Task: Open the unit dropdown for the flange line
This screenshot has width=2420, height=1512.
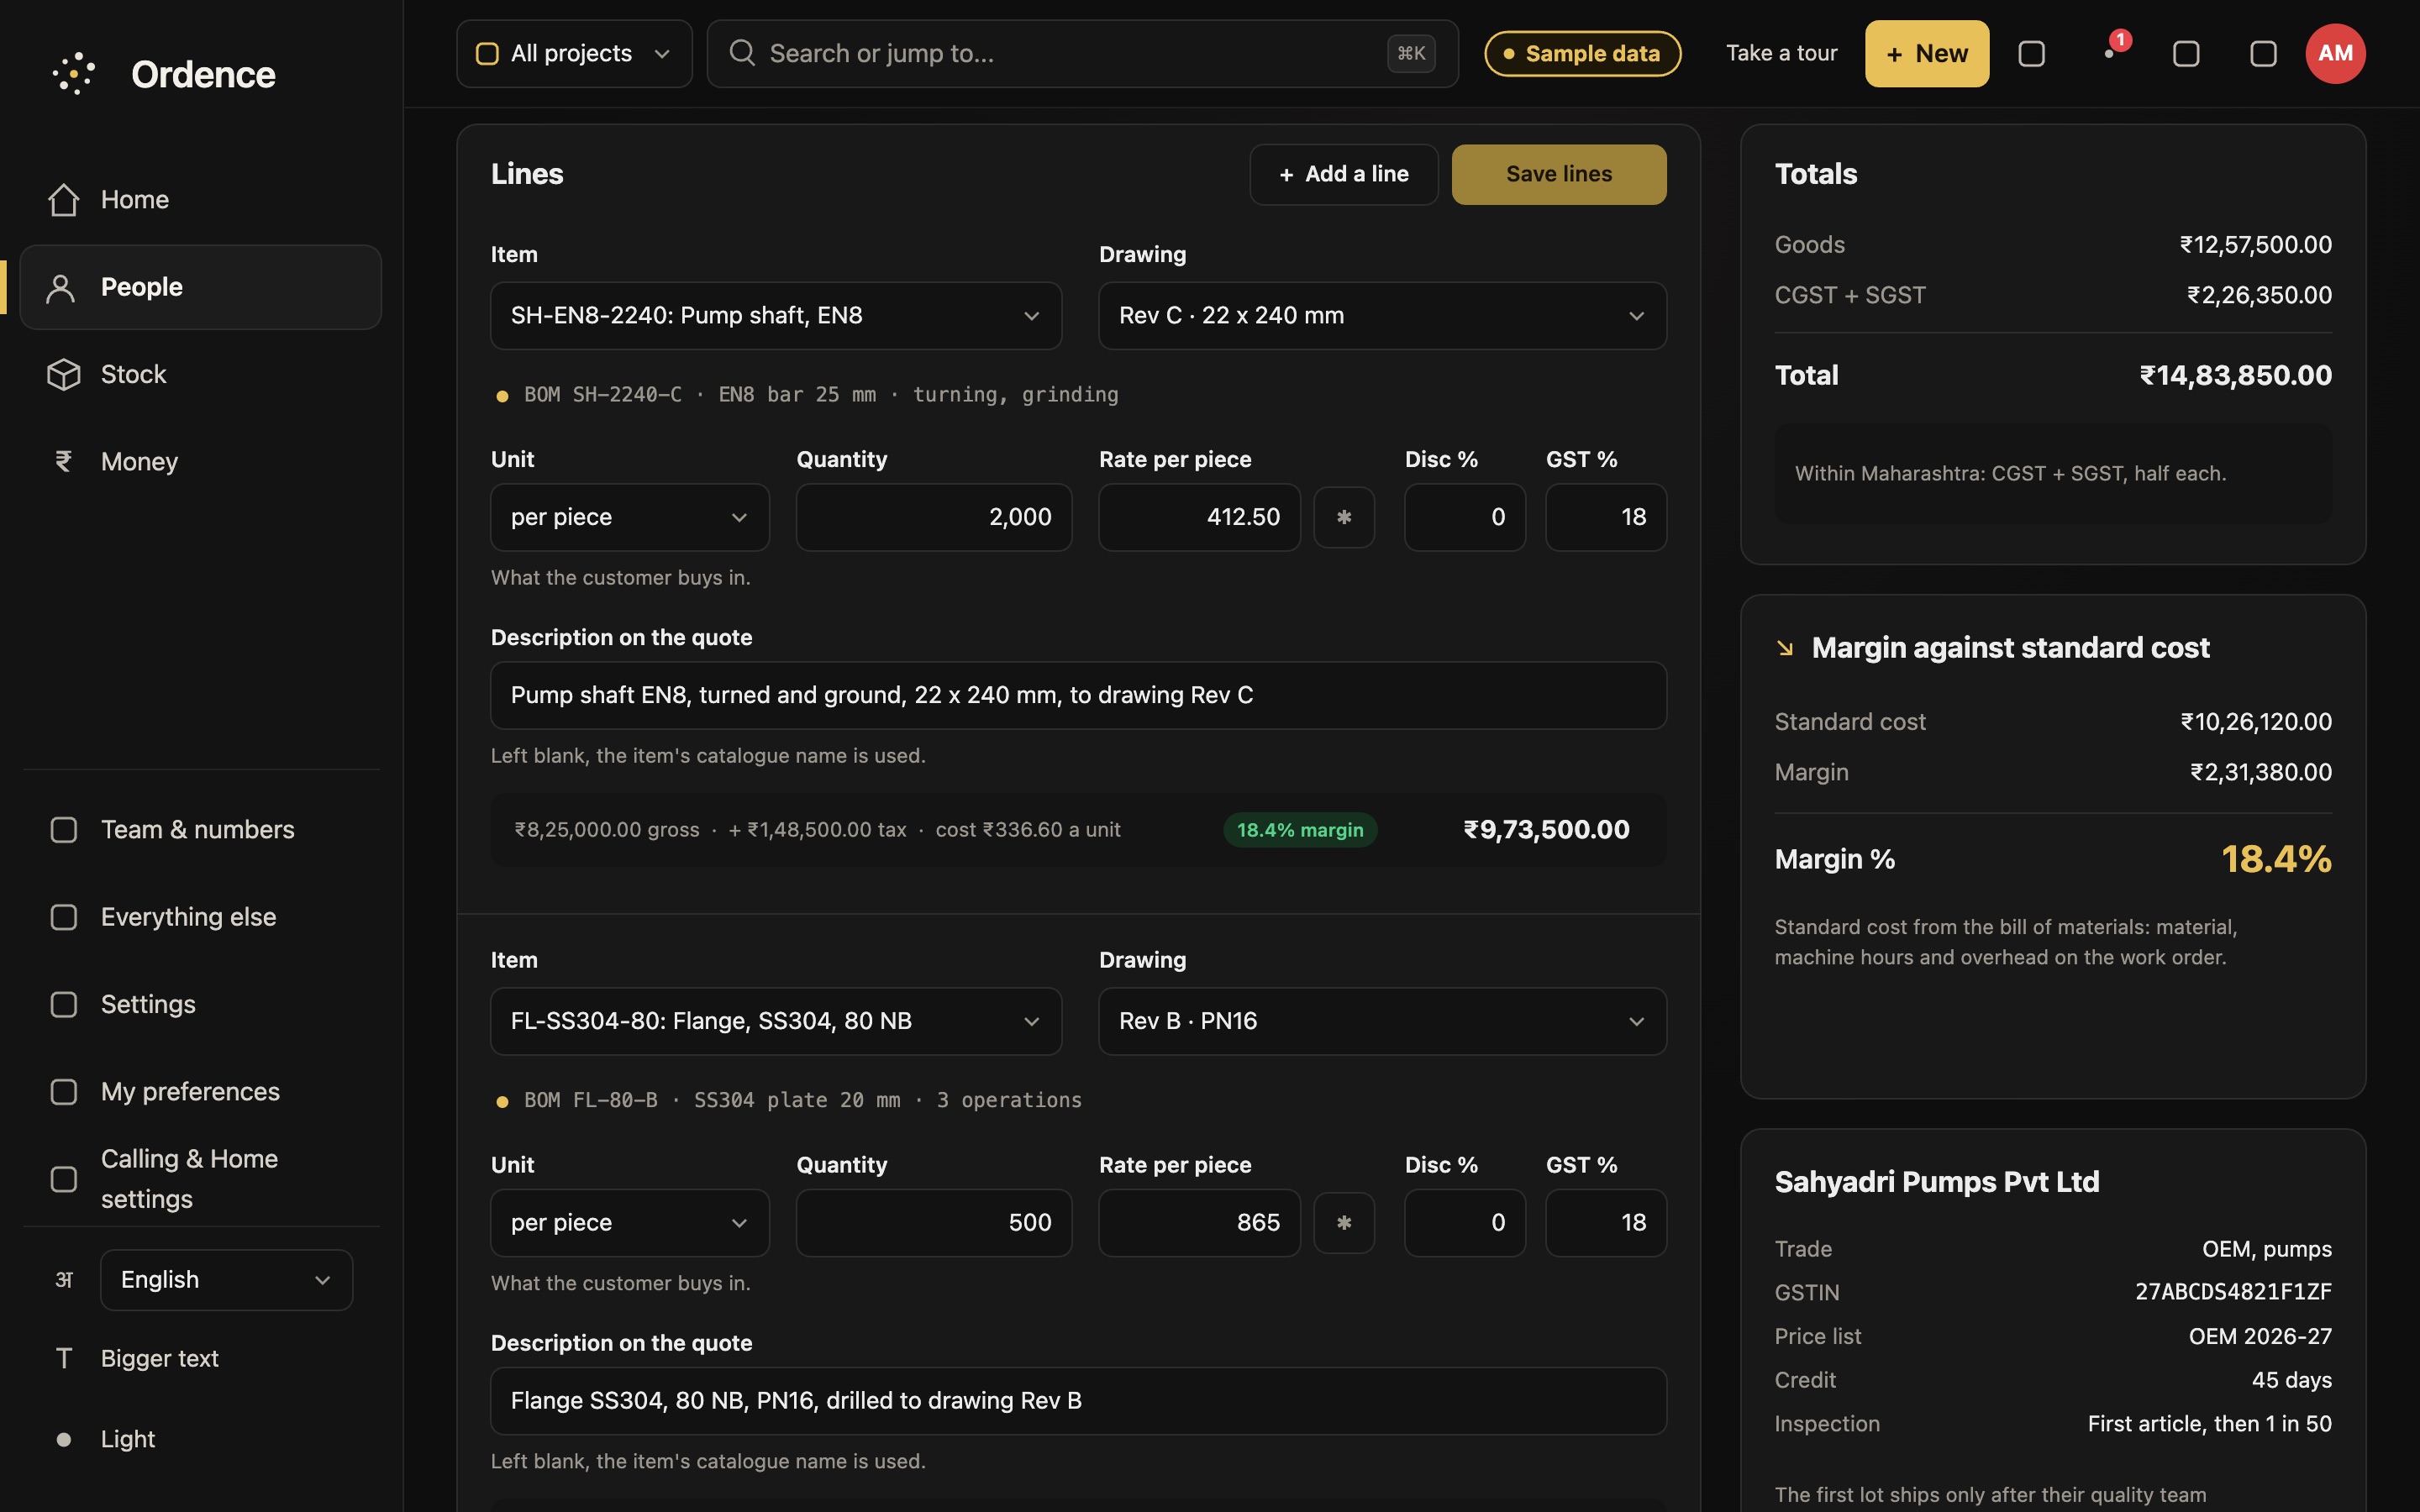Action: pyautogui.click(x=630, y=1222)
